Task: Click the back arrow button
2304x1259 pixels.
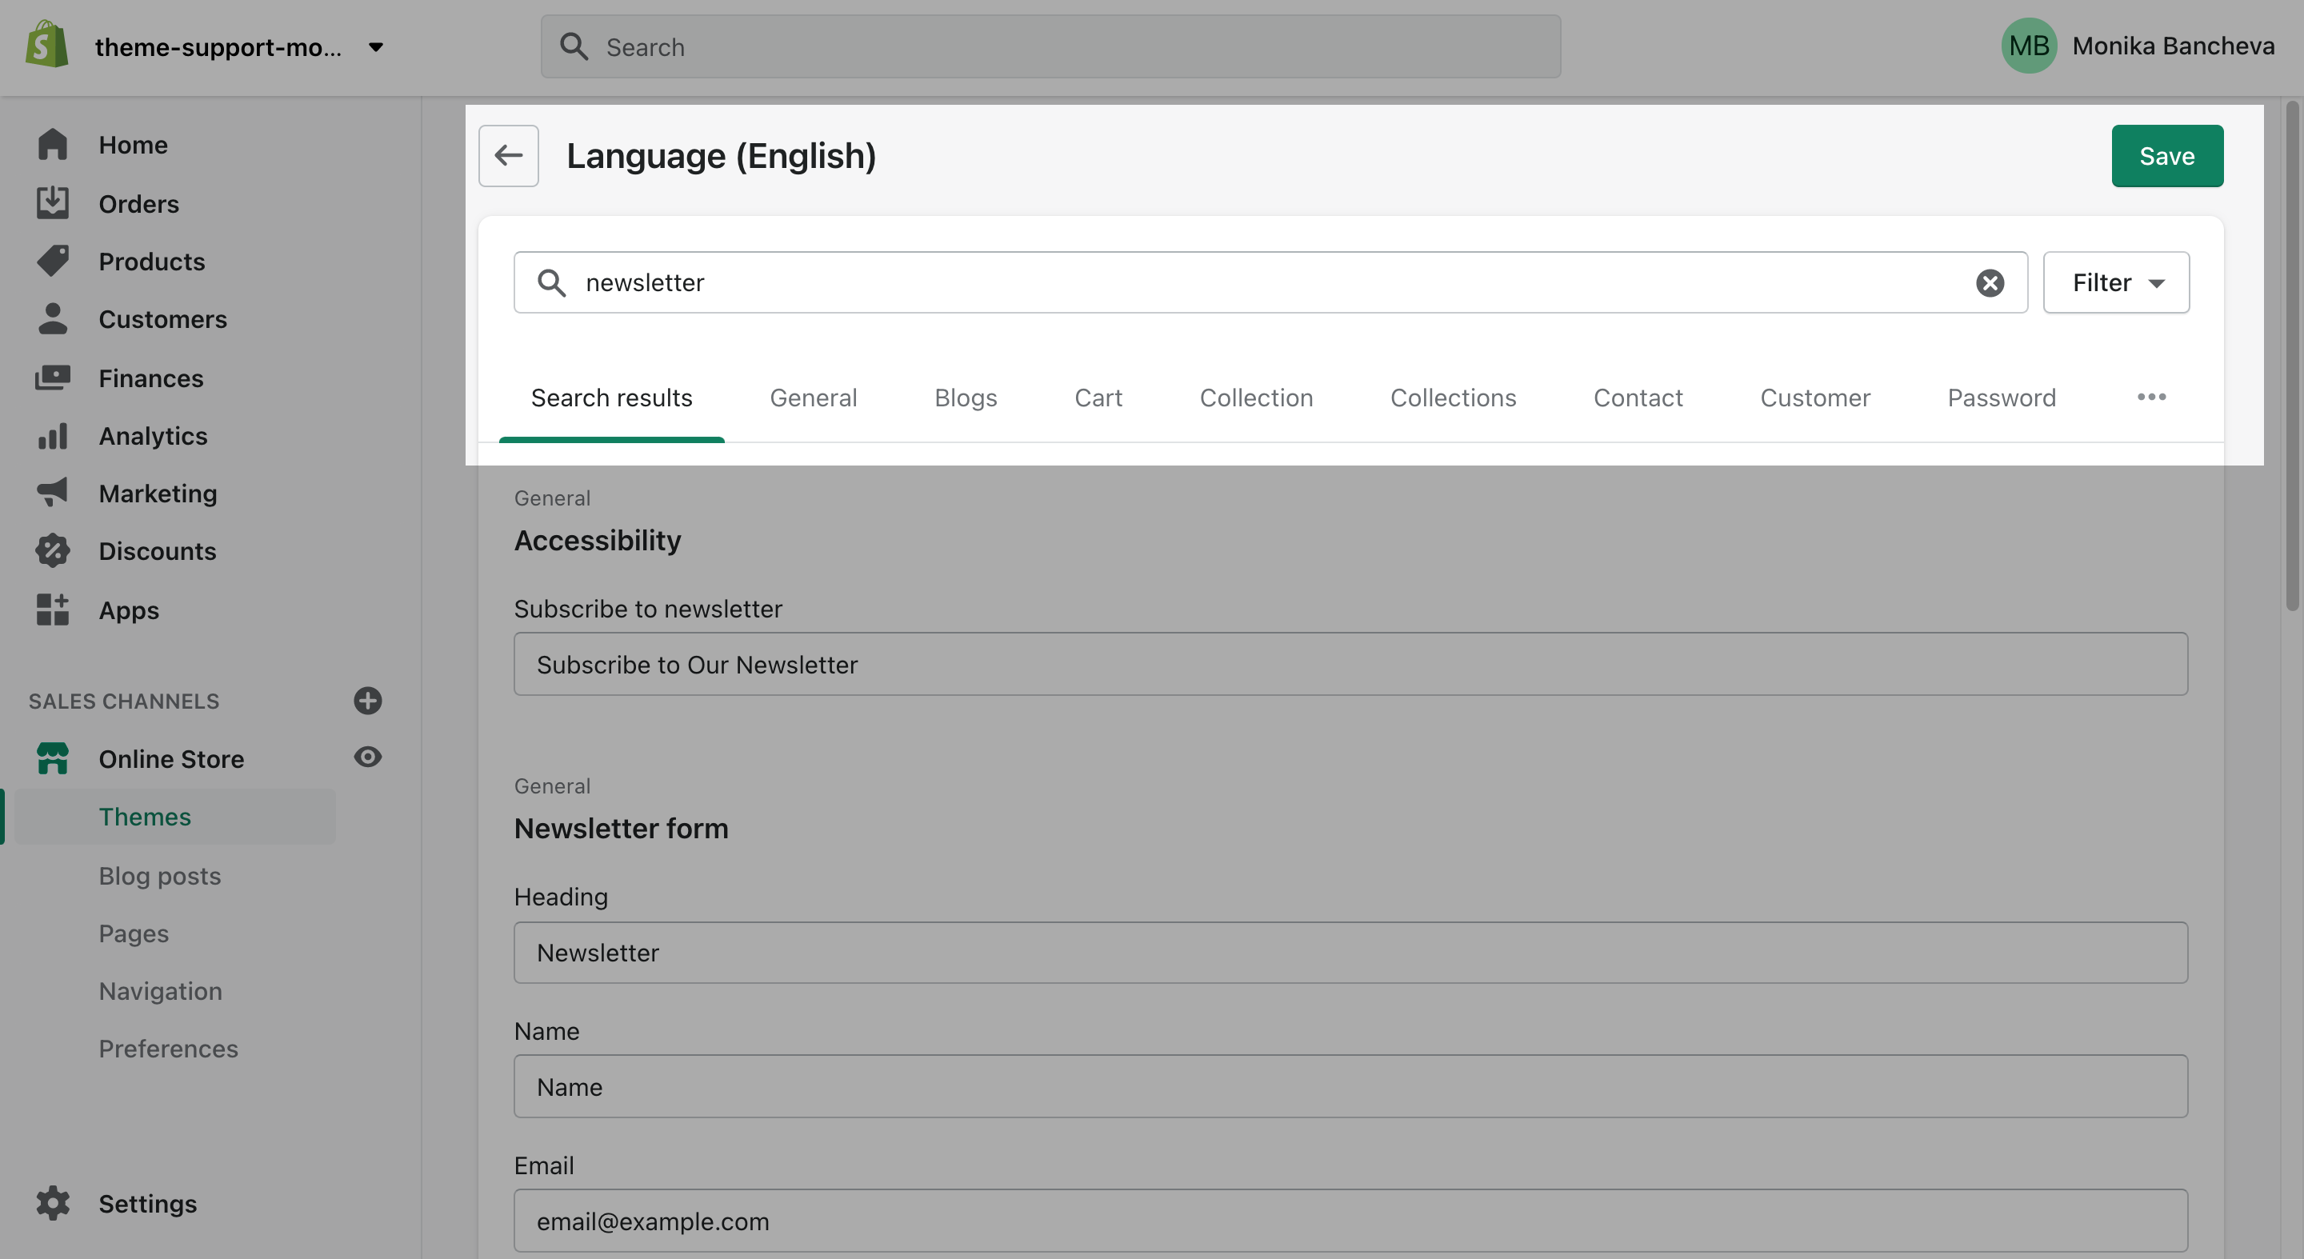Action: click(x=508, y=156)
